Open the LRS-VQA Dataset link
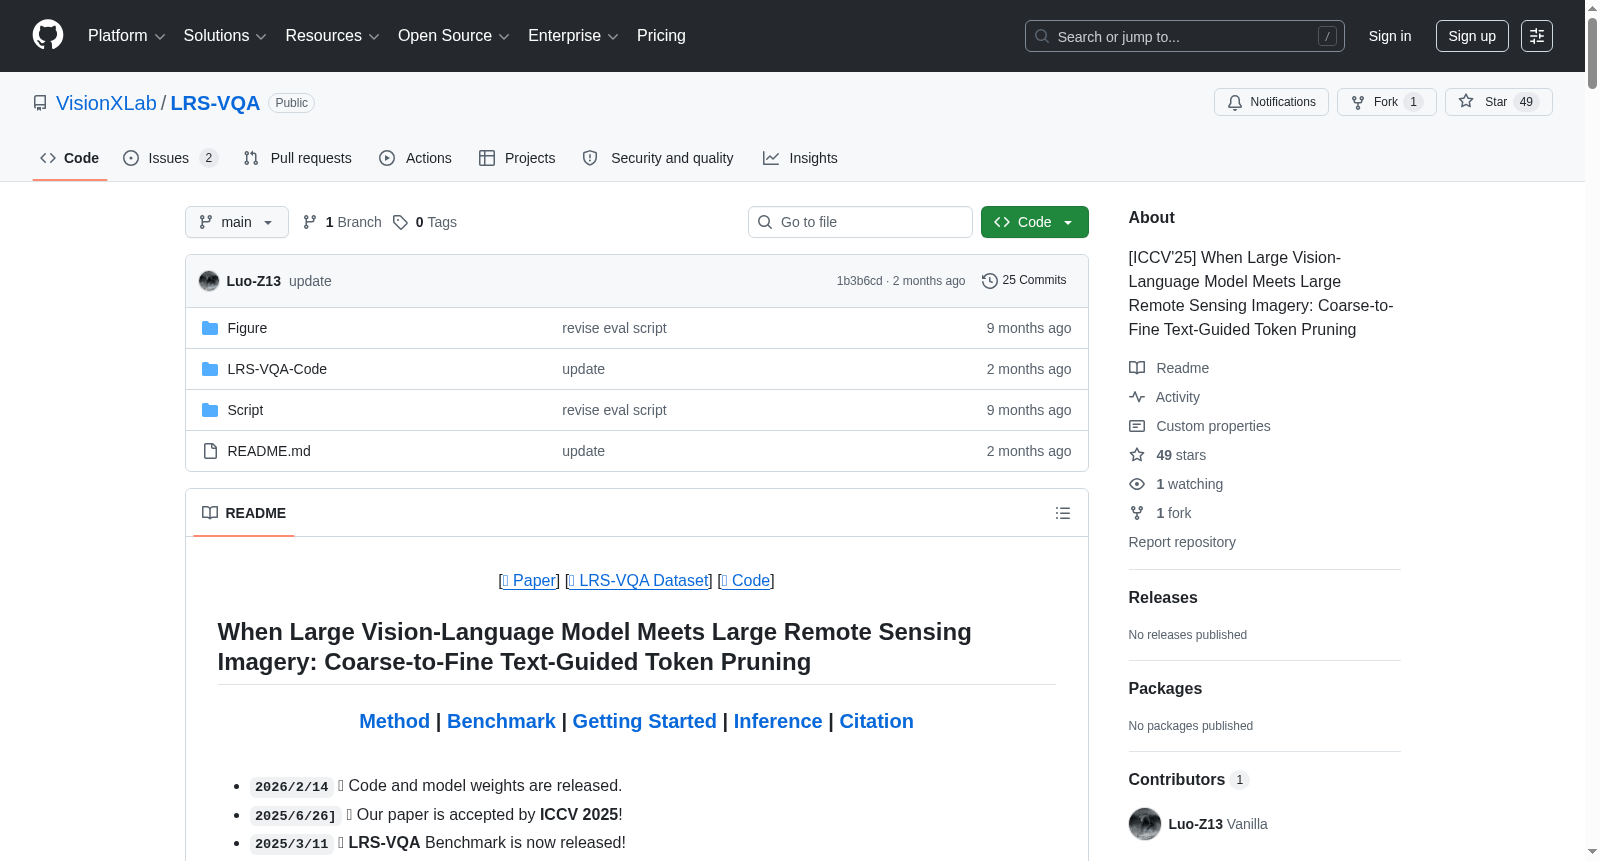The image size is (1600, 861). coord(638,581)
